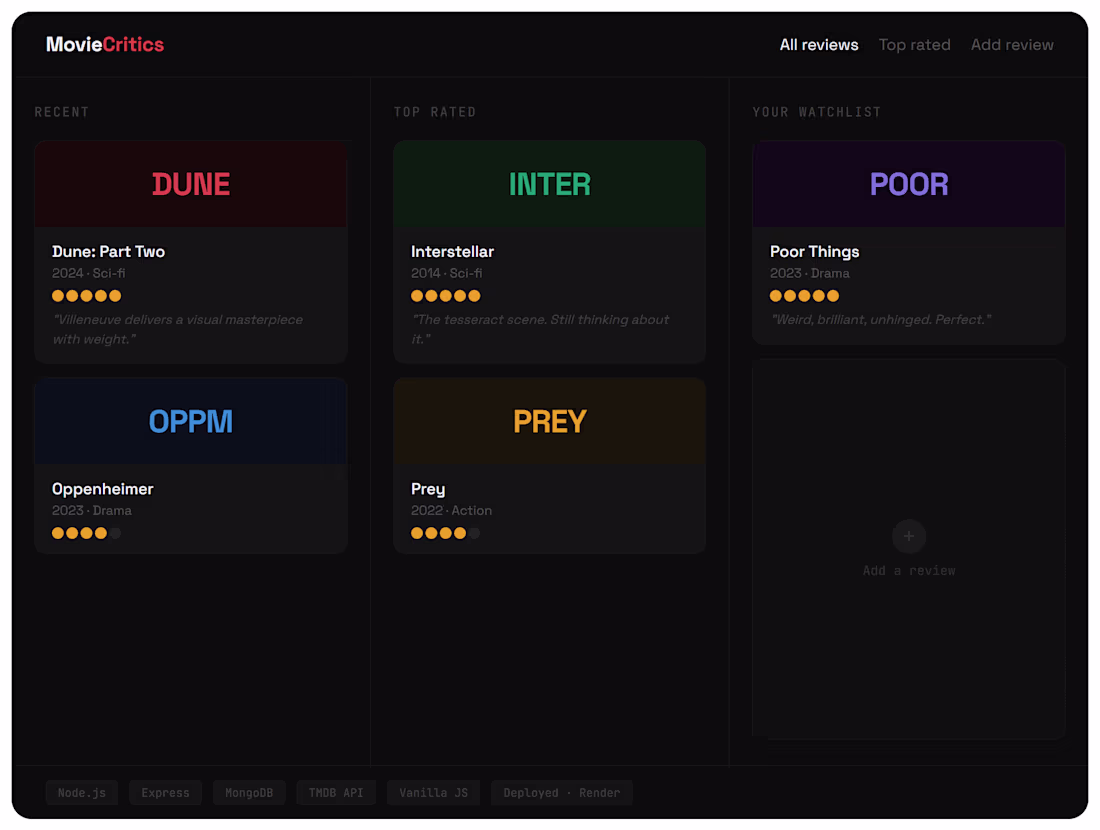Click the Node.js tag
Viewport: 1100px width, 830px height.
pos(81,792)
